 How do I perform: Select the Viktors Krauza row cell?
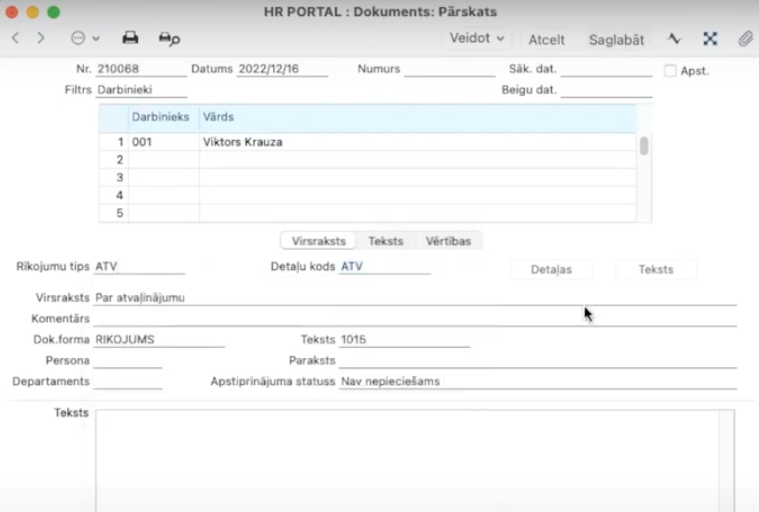243,143
